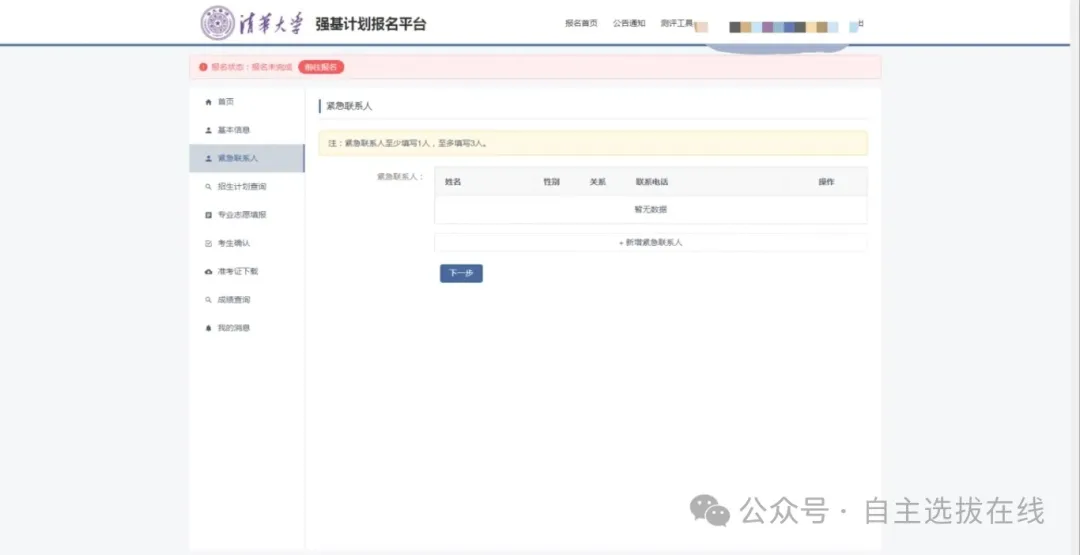The image size is (1080, 555).
Task: Click the magnifier icon beside 成绩查询
Action: point(208,300)
